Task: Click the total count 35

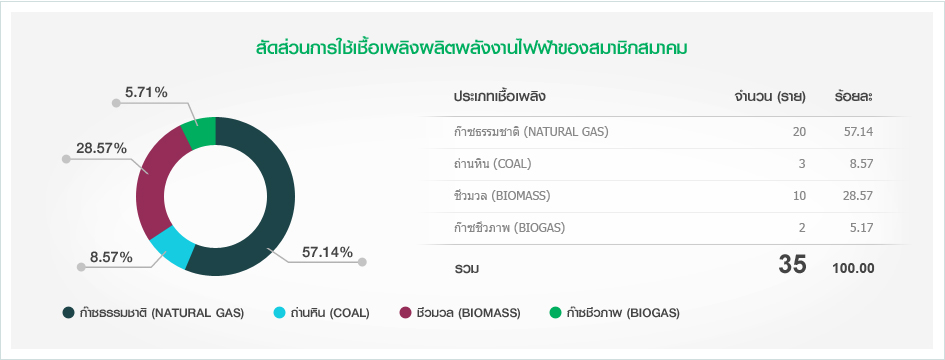Action: click(x=792, y=265)
